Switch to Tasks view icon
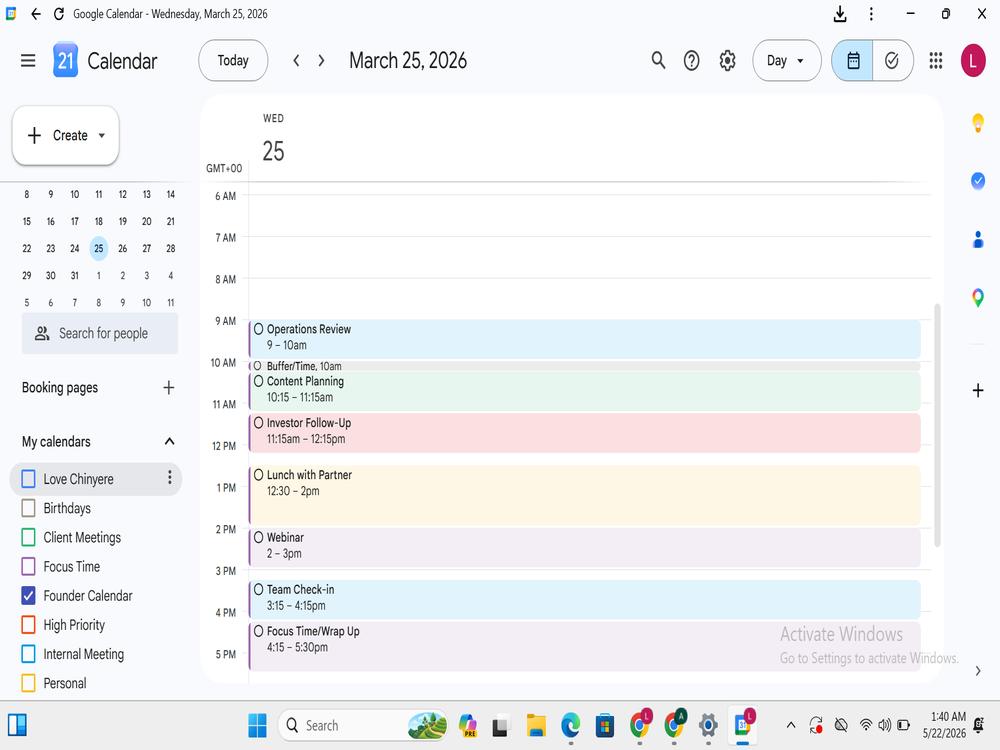Screen dimensions: 1000x750 (892, 61)
